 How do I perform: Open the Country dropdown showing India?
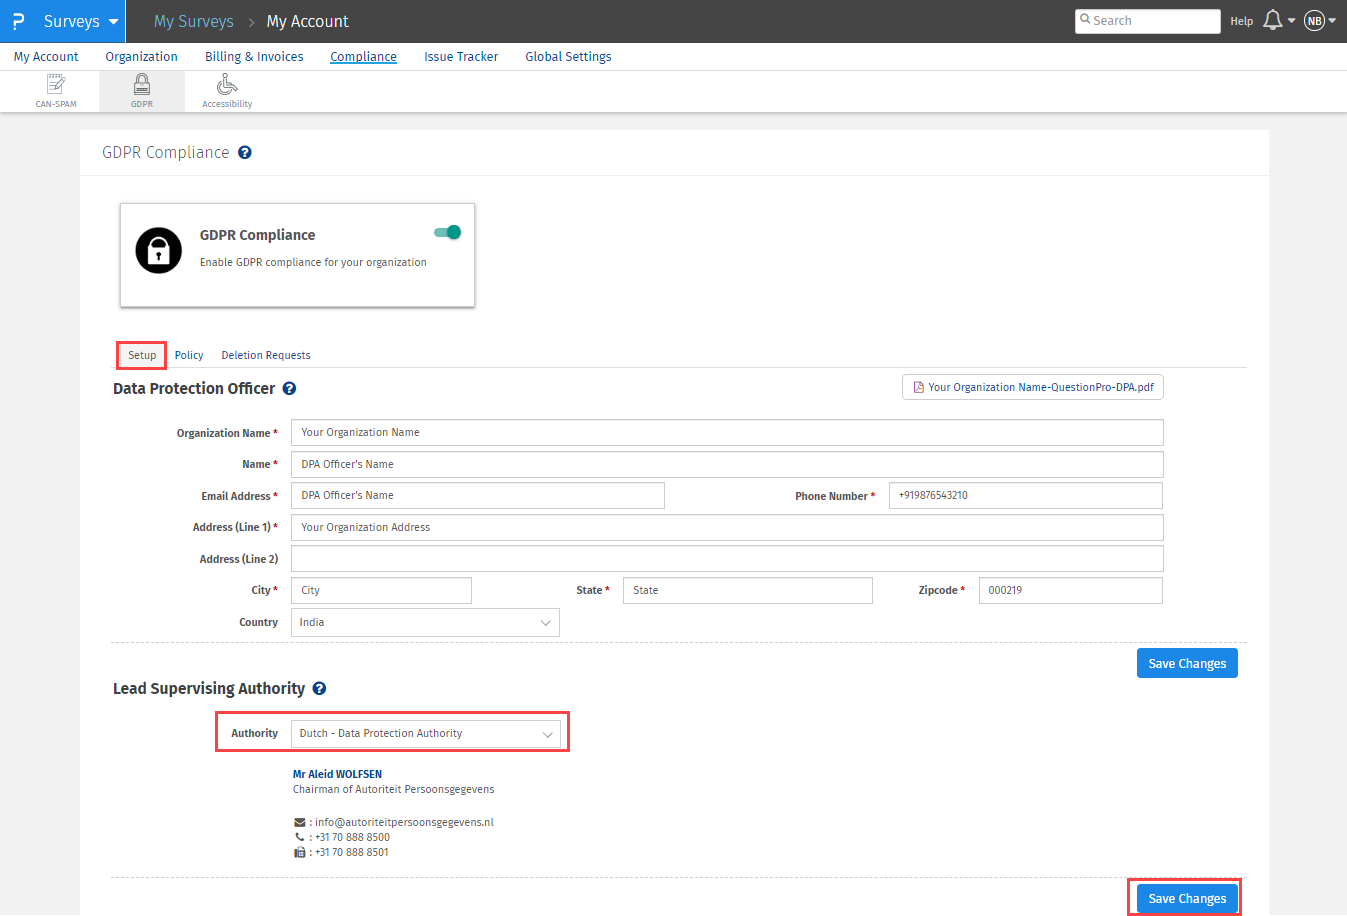pyautogui.click(x=425, y=623)
